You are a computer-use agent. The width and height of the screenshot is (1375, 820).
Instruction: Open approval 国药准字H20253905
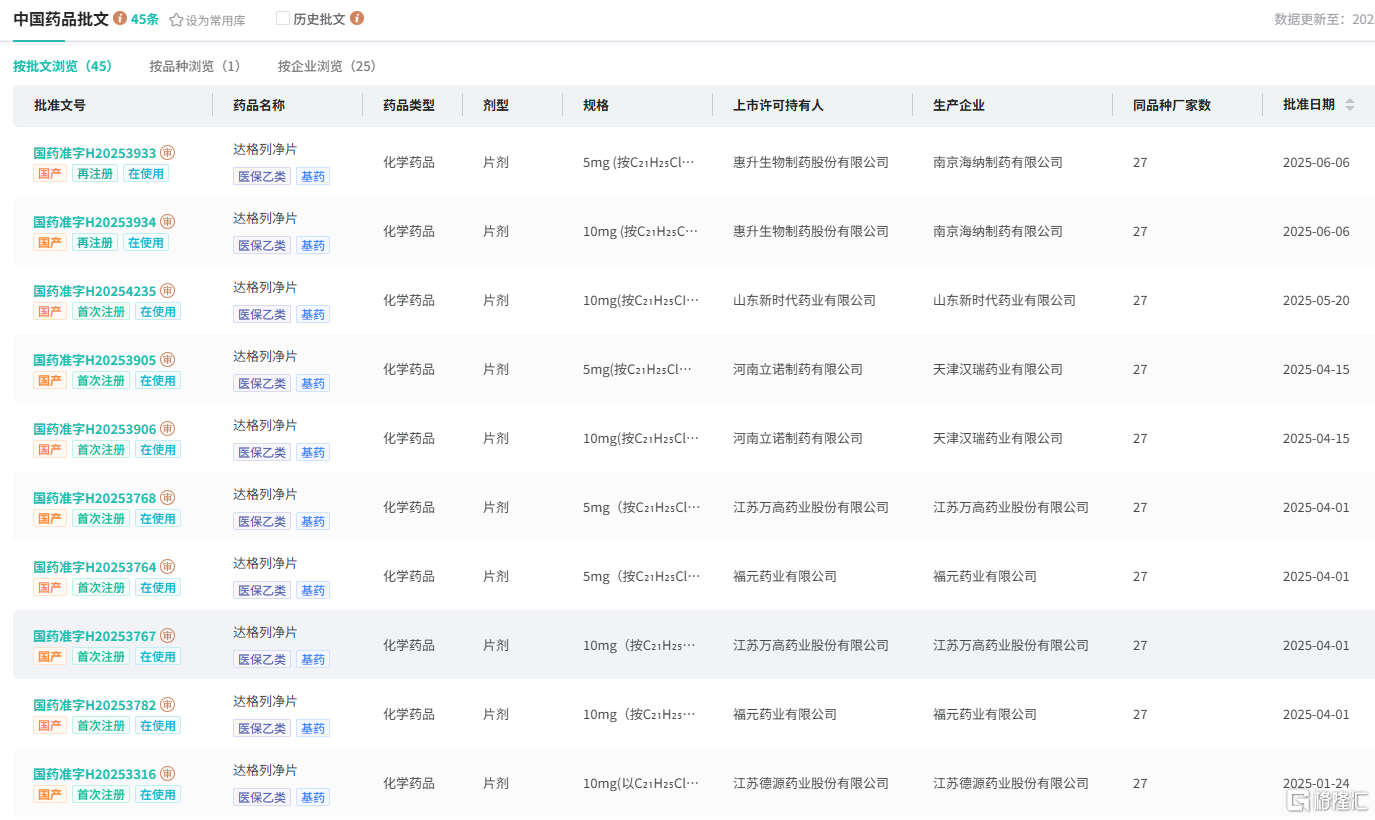coord(95,360)
